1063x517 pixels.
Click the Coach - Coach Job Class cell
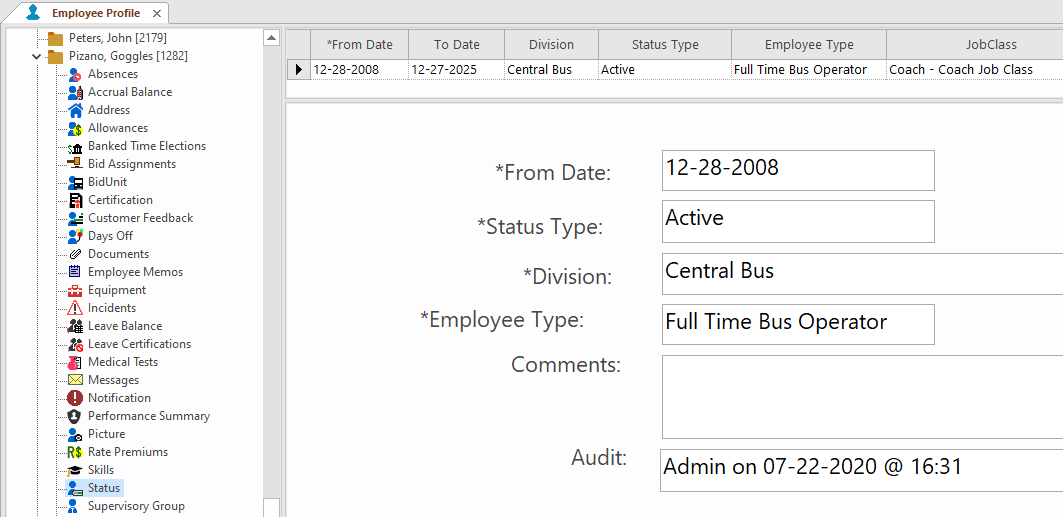[975, 69]
